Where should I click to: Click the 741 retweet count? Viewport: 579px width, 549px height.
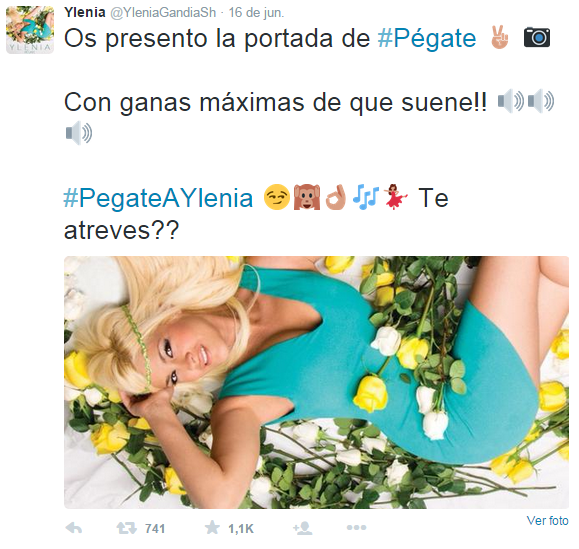(x=155, y=529)
